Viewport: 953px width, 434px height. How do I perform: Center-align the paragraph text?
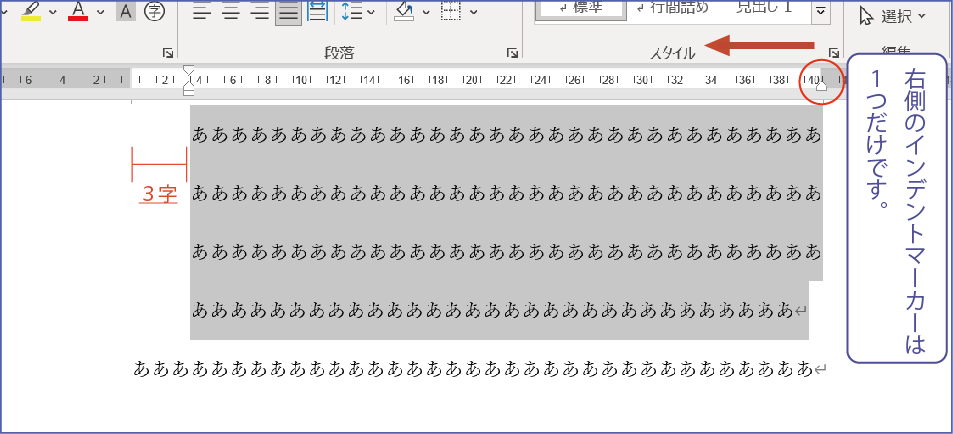pos(231,13)
